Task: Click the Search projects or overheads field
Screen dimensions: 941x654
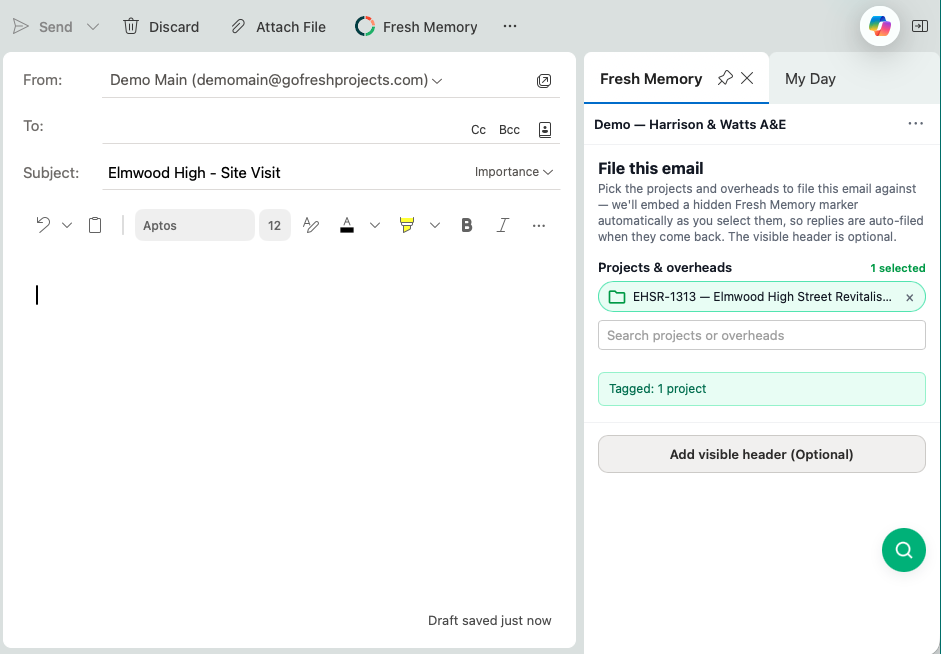Action: tap(762, 335)
